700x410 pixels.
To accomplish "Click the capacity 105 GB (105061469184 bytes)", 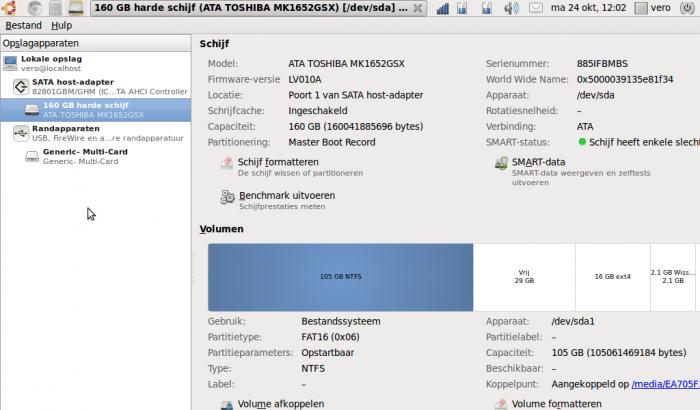I will pos(619,352).
